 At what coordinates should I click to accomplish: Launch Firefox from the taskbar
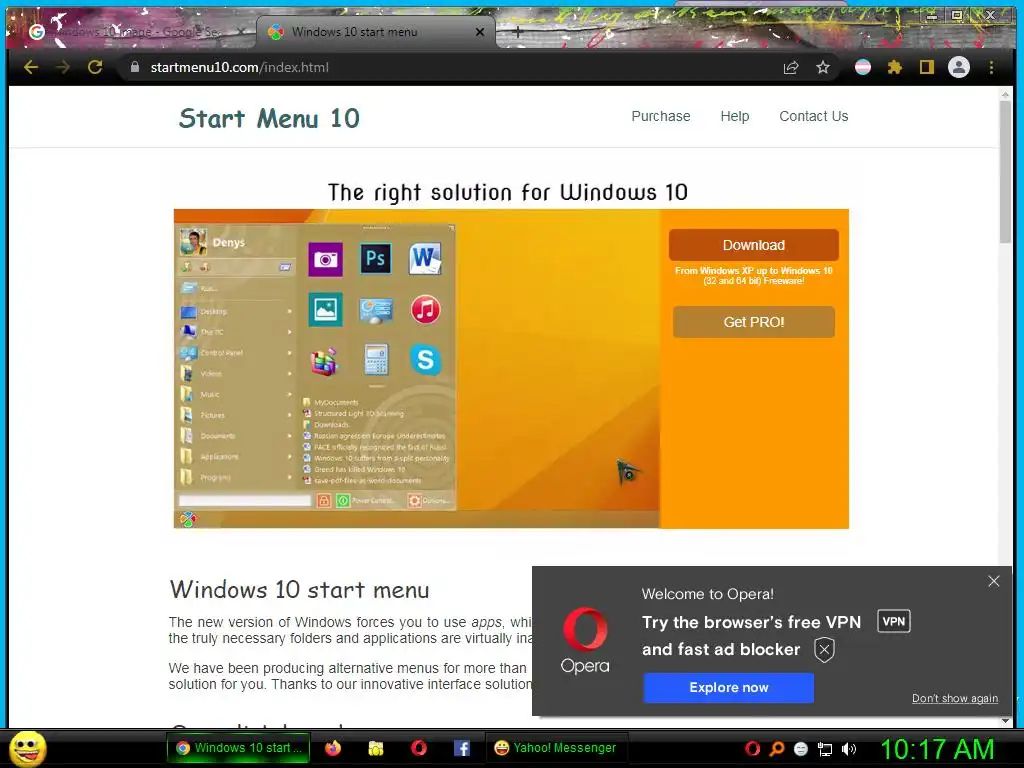[333, 748]
